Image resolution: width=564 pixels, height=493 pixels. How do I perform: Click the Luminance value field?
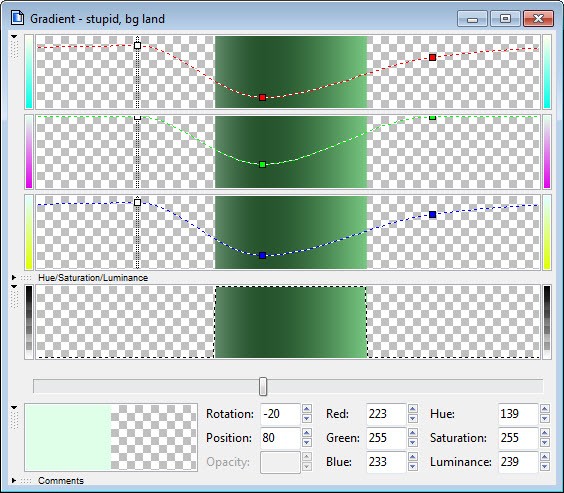[x=518, y=462]
